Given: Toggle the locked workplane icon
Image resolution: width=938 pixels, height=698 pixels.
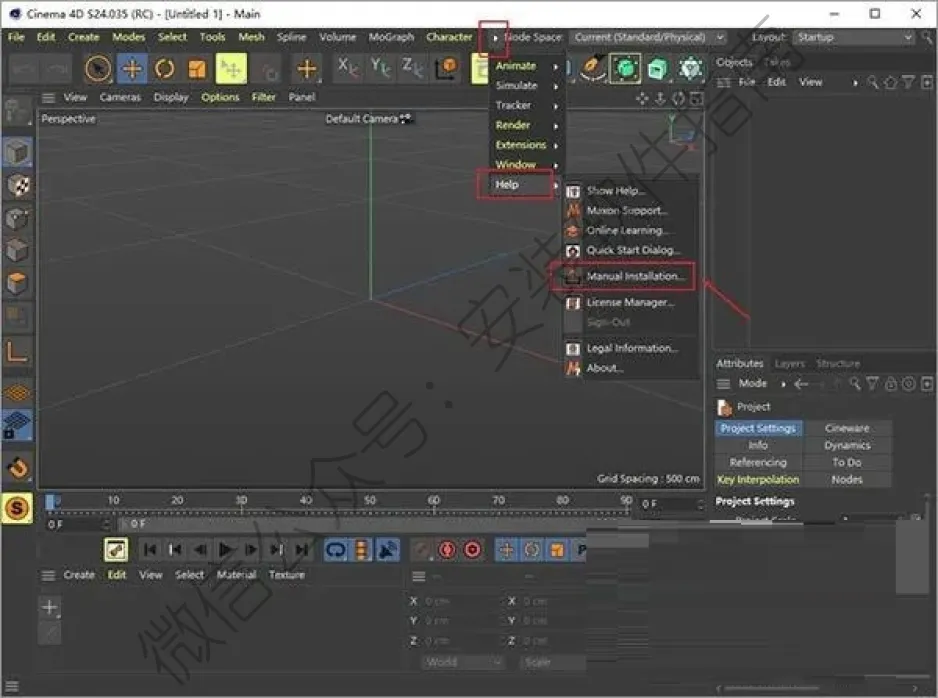Looking at the screenshot, I should pyautogui.click(x=17, y=426).
